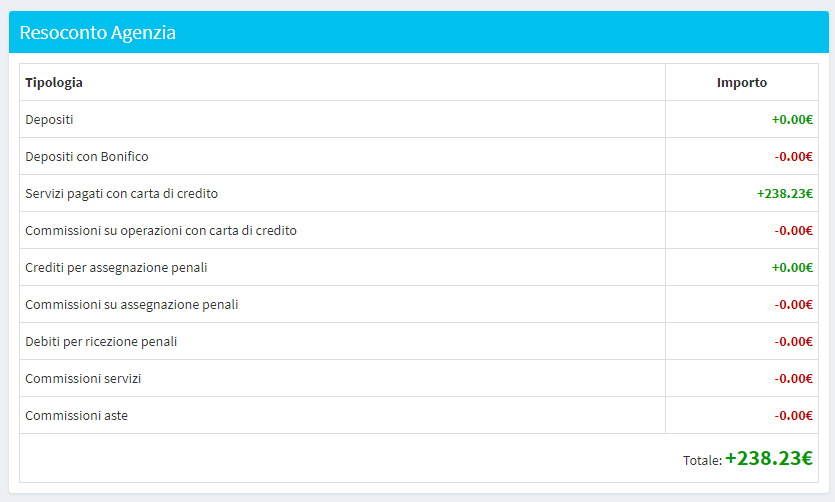Select the +238.23€ amount in Servizi row
Image resolution: width=835 pixels, height=502 pixels.
click(x=785, y=193)
